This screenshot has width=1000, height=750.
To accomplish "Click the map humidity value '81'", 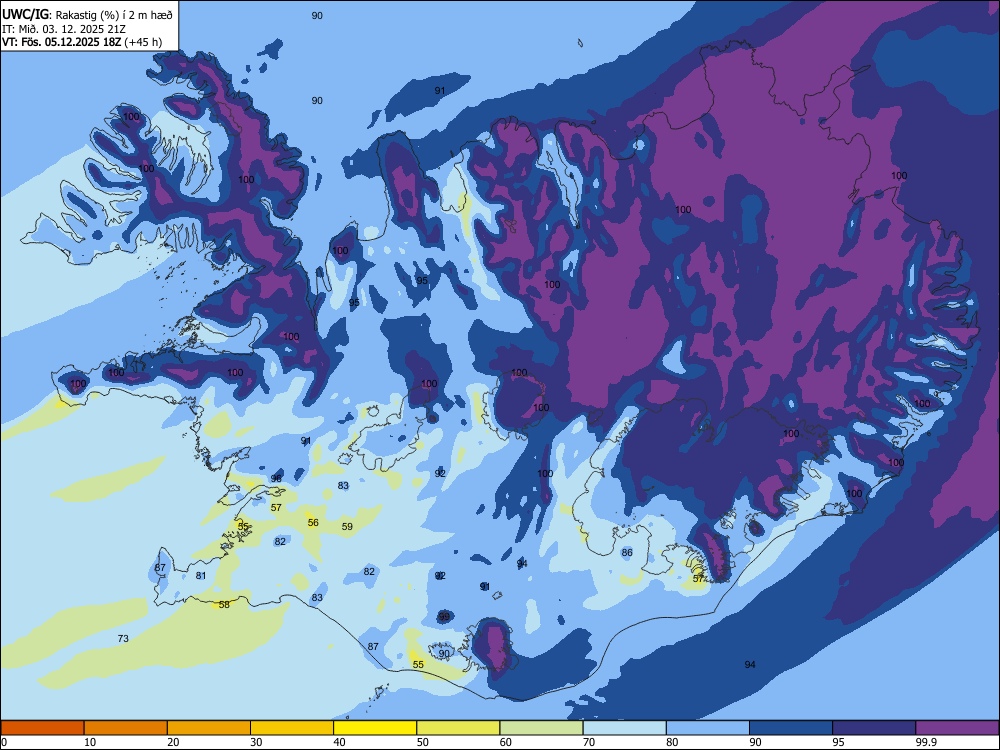I will click(x=201, y=576).
